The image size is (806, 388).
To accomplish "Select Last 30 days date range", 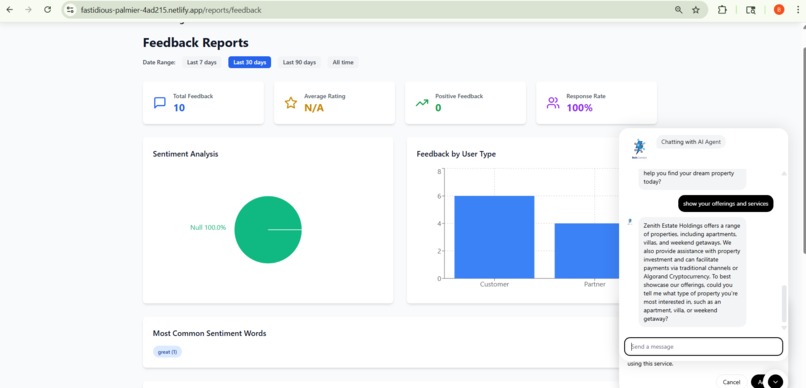I will (x=249, y=62).
